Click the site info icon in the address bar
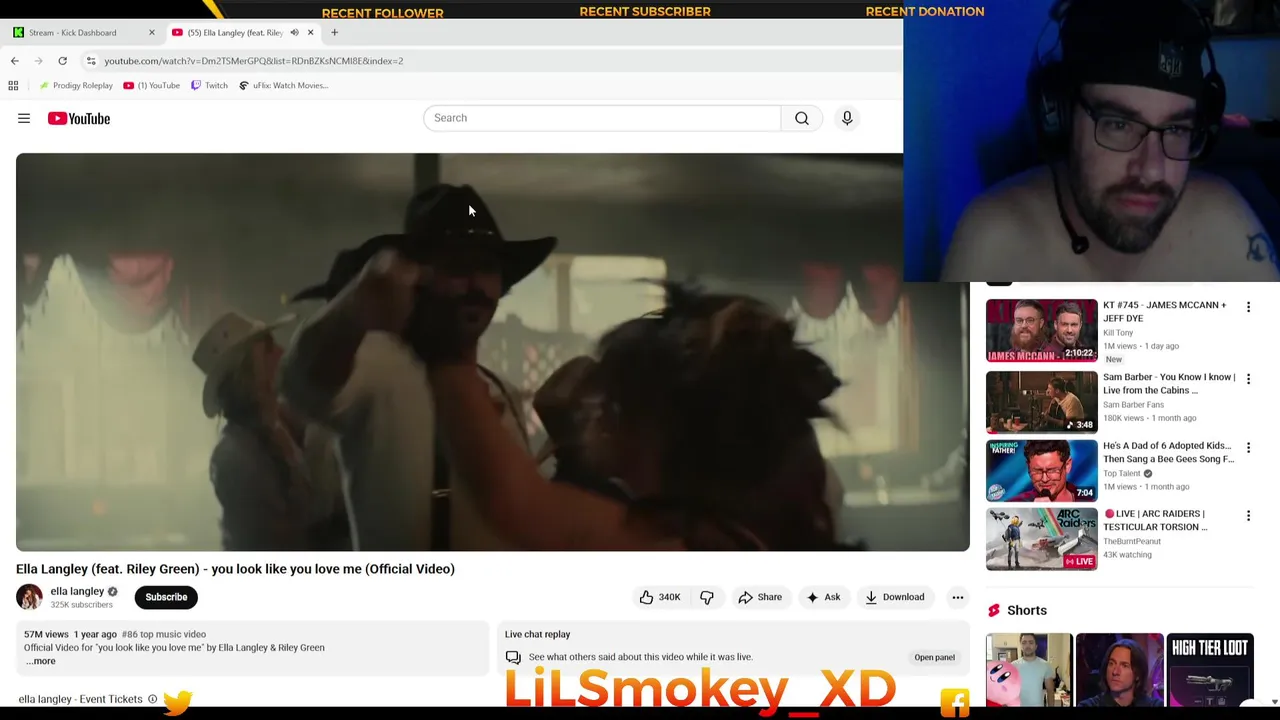The width and height of the screenshot is (1280, 720). point(91,61)
